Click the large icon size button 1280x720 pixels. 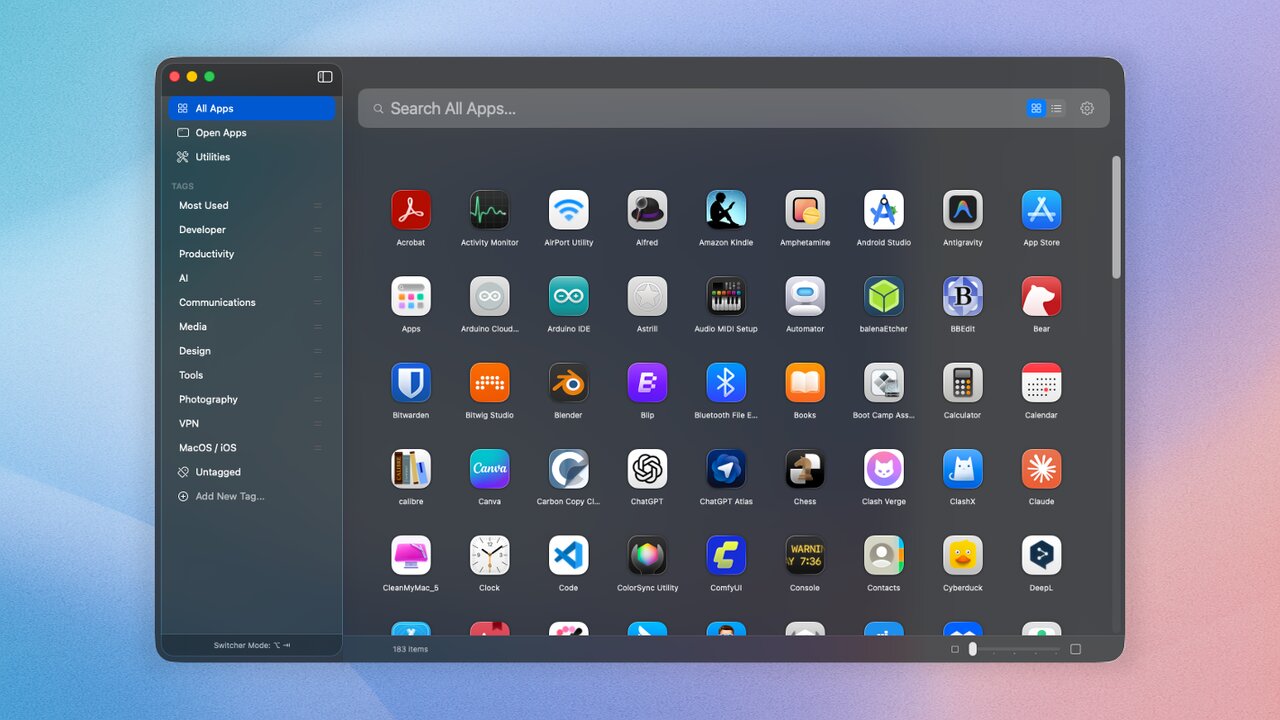pyautogui.click(x=1076, y=649)
